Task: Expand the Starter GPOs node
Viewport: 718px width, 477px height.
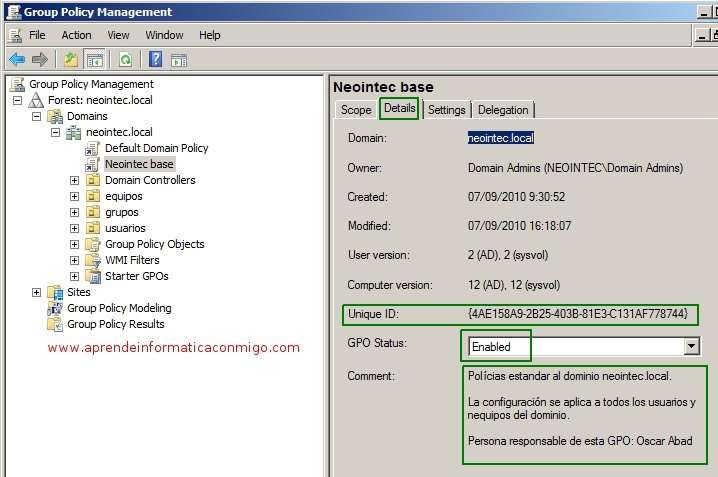Action: (x=74, y=276)
